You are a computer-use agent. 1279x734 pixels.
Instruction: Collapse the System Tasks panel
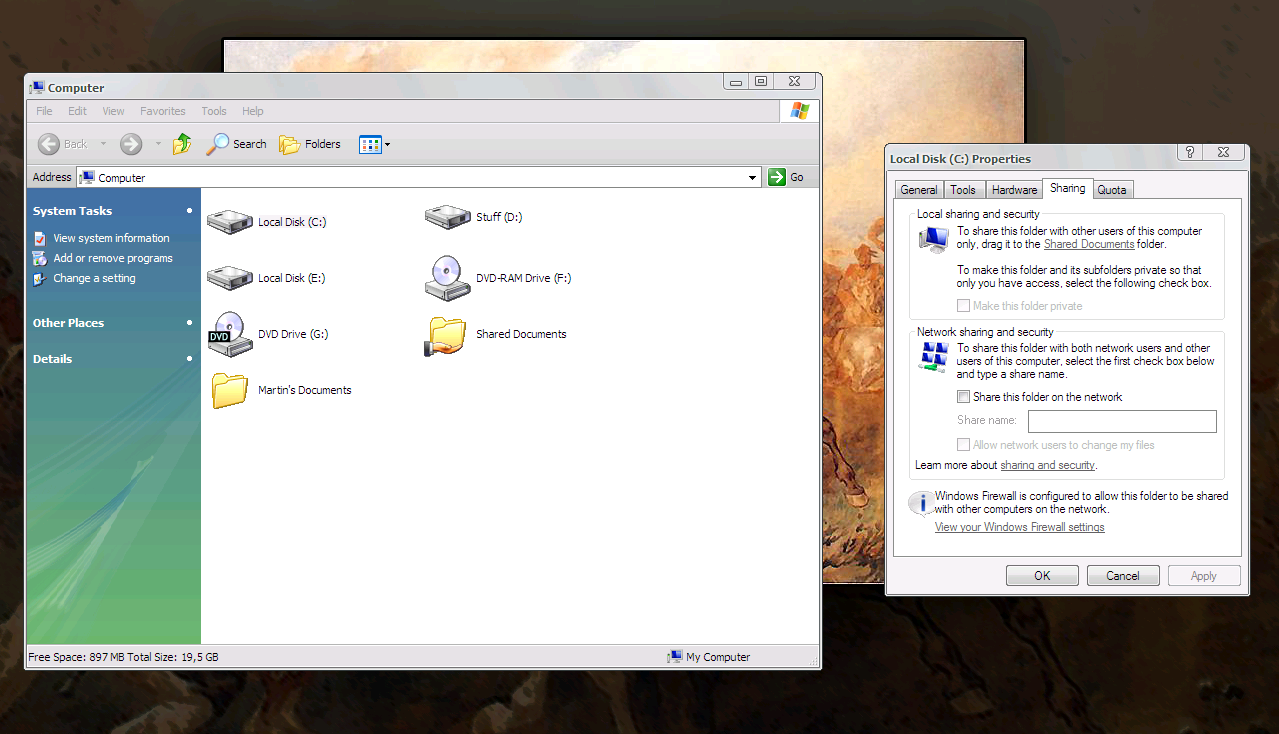coord(189,211)
